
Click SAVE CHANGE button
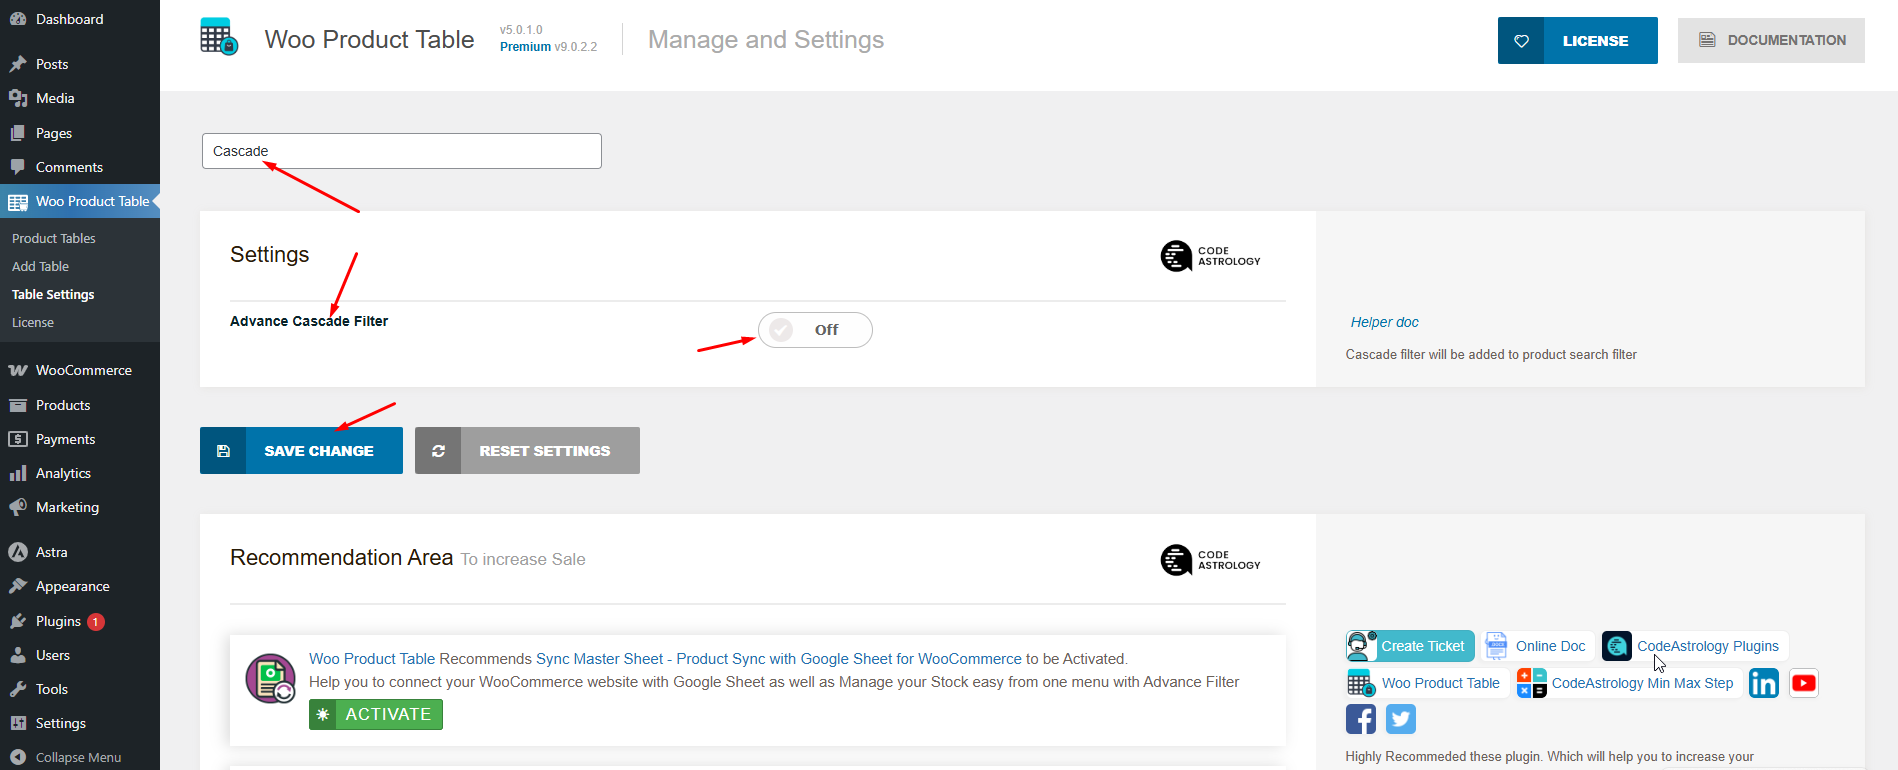click(x=301, y=451)
